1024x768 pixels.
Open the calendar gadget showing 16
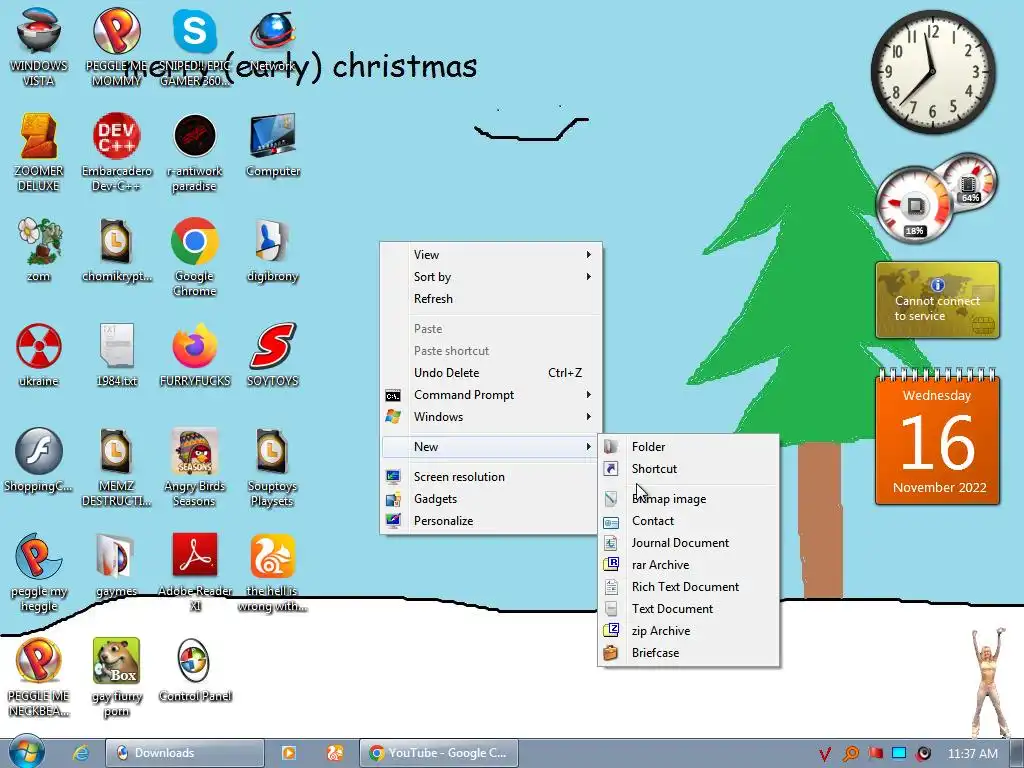click(x=937, y=436)
